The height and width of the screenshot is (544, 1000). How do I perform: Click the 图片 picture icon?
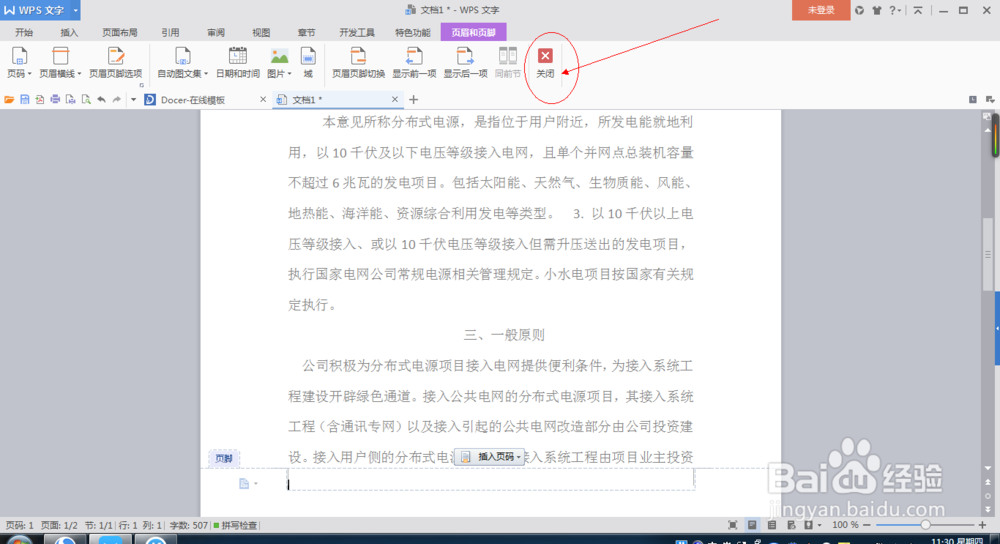pos(279,56)
